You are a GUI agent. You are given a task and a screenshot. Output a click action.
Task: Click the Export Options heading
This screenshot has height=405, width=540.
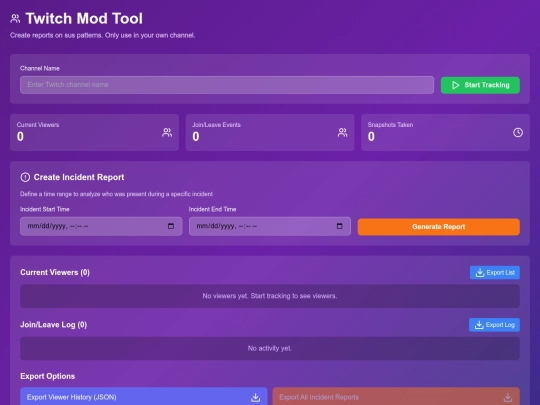coord(48,376)
